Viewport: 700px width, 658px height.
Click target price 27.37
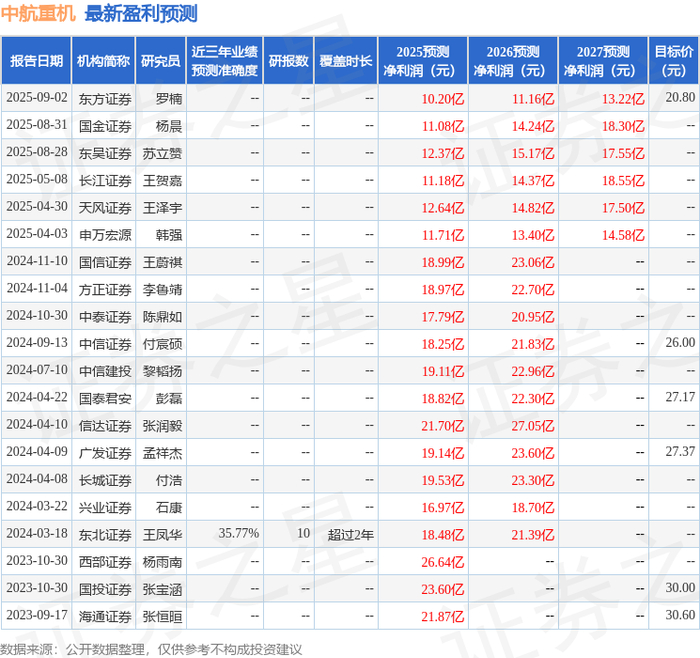[680, 452]
